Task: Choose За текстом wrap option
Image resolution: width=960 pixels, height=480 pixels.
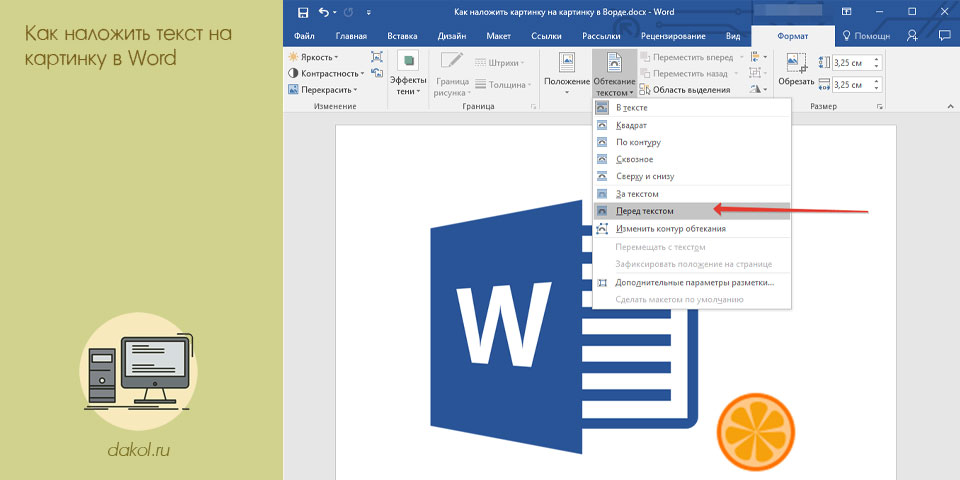Action: [692, 194]
